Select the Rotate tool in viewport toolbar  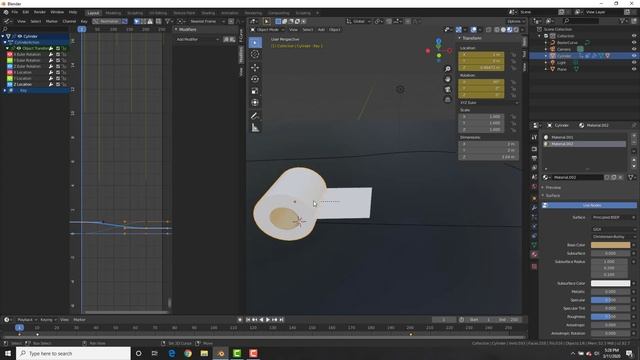(x=255, y=79)
